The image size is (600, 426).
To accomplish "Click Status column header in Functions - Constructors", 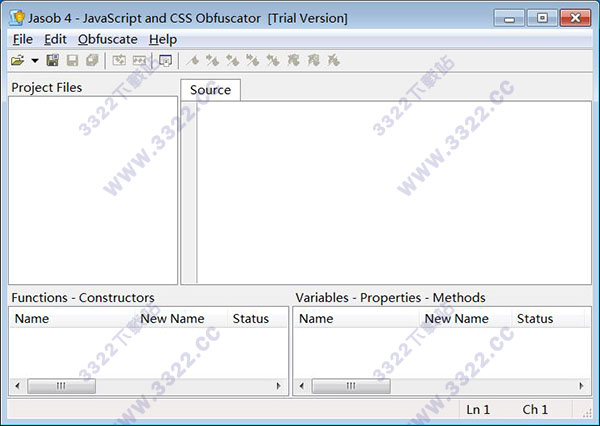I will click(258, 318).
